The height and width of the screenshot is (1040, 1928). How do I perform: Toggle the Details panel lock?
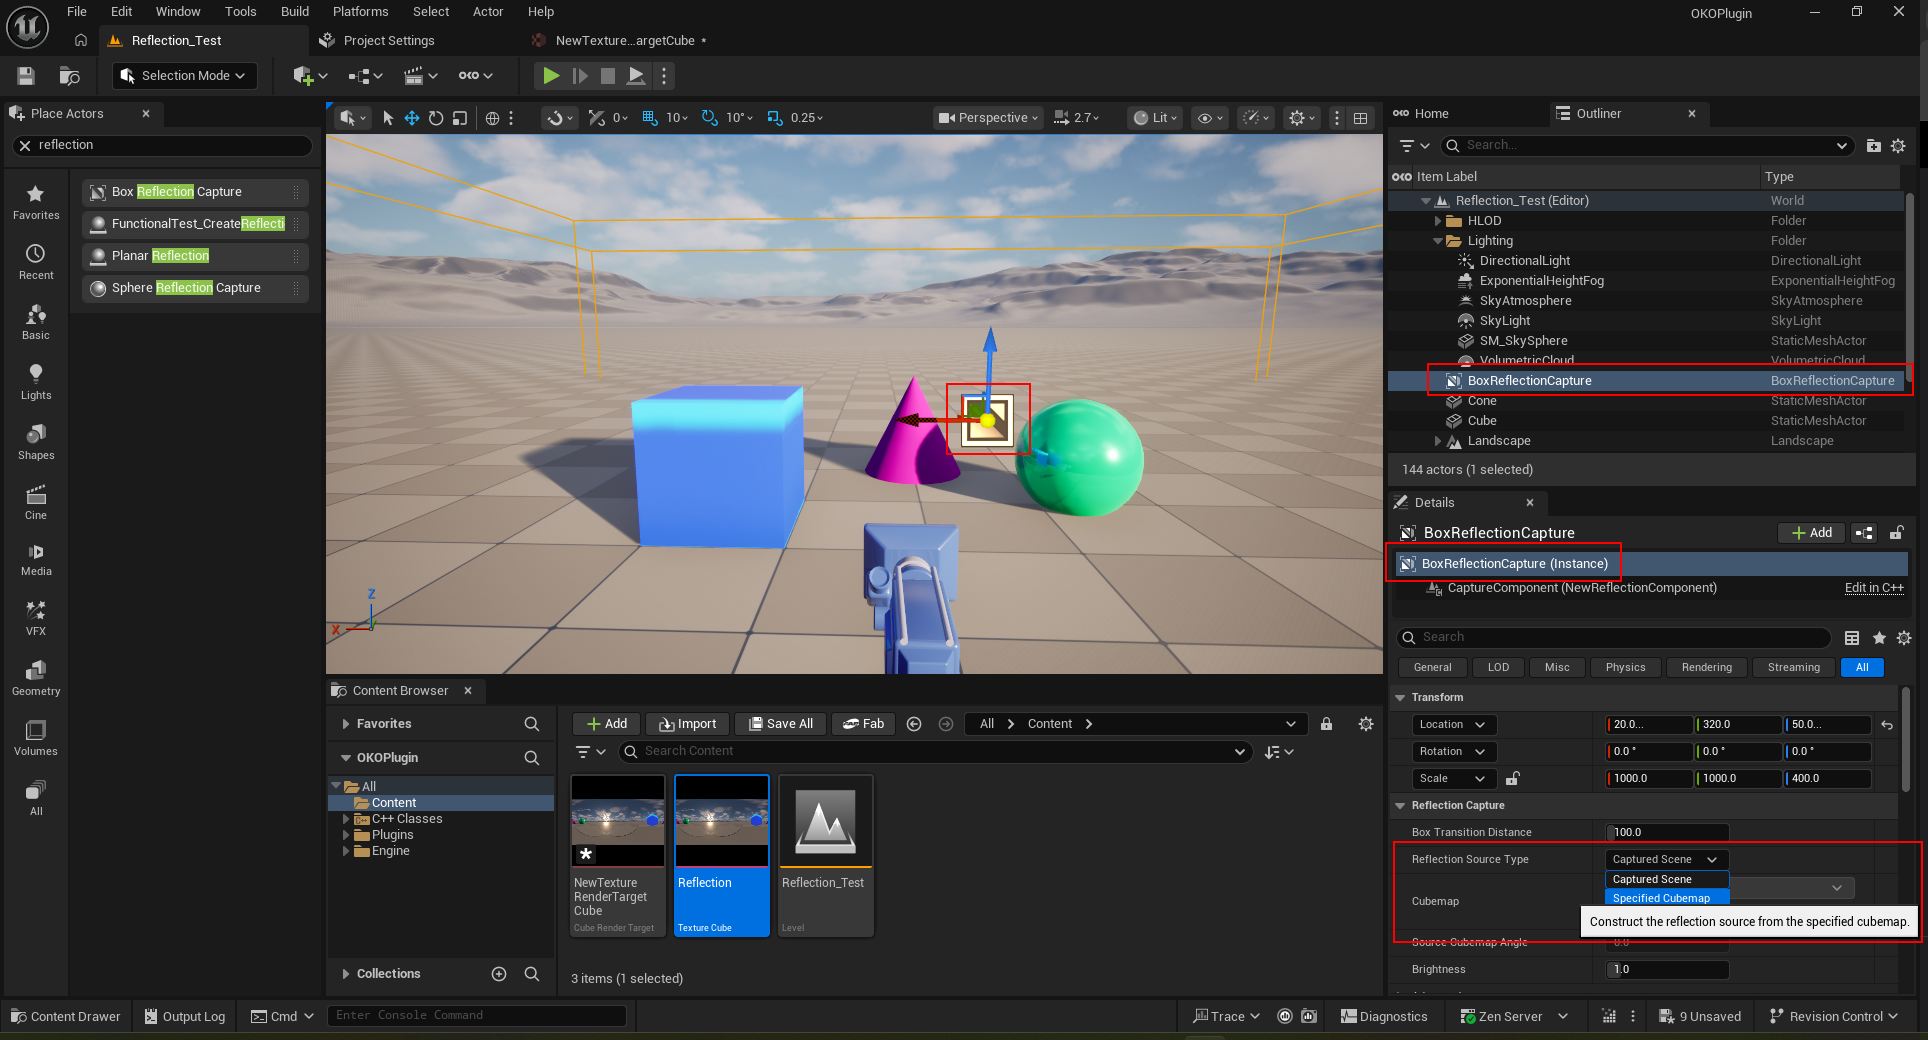tap(1896, 533)
